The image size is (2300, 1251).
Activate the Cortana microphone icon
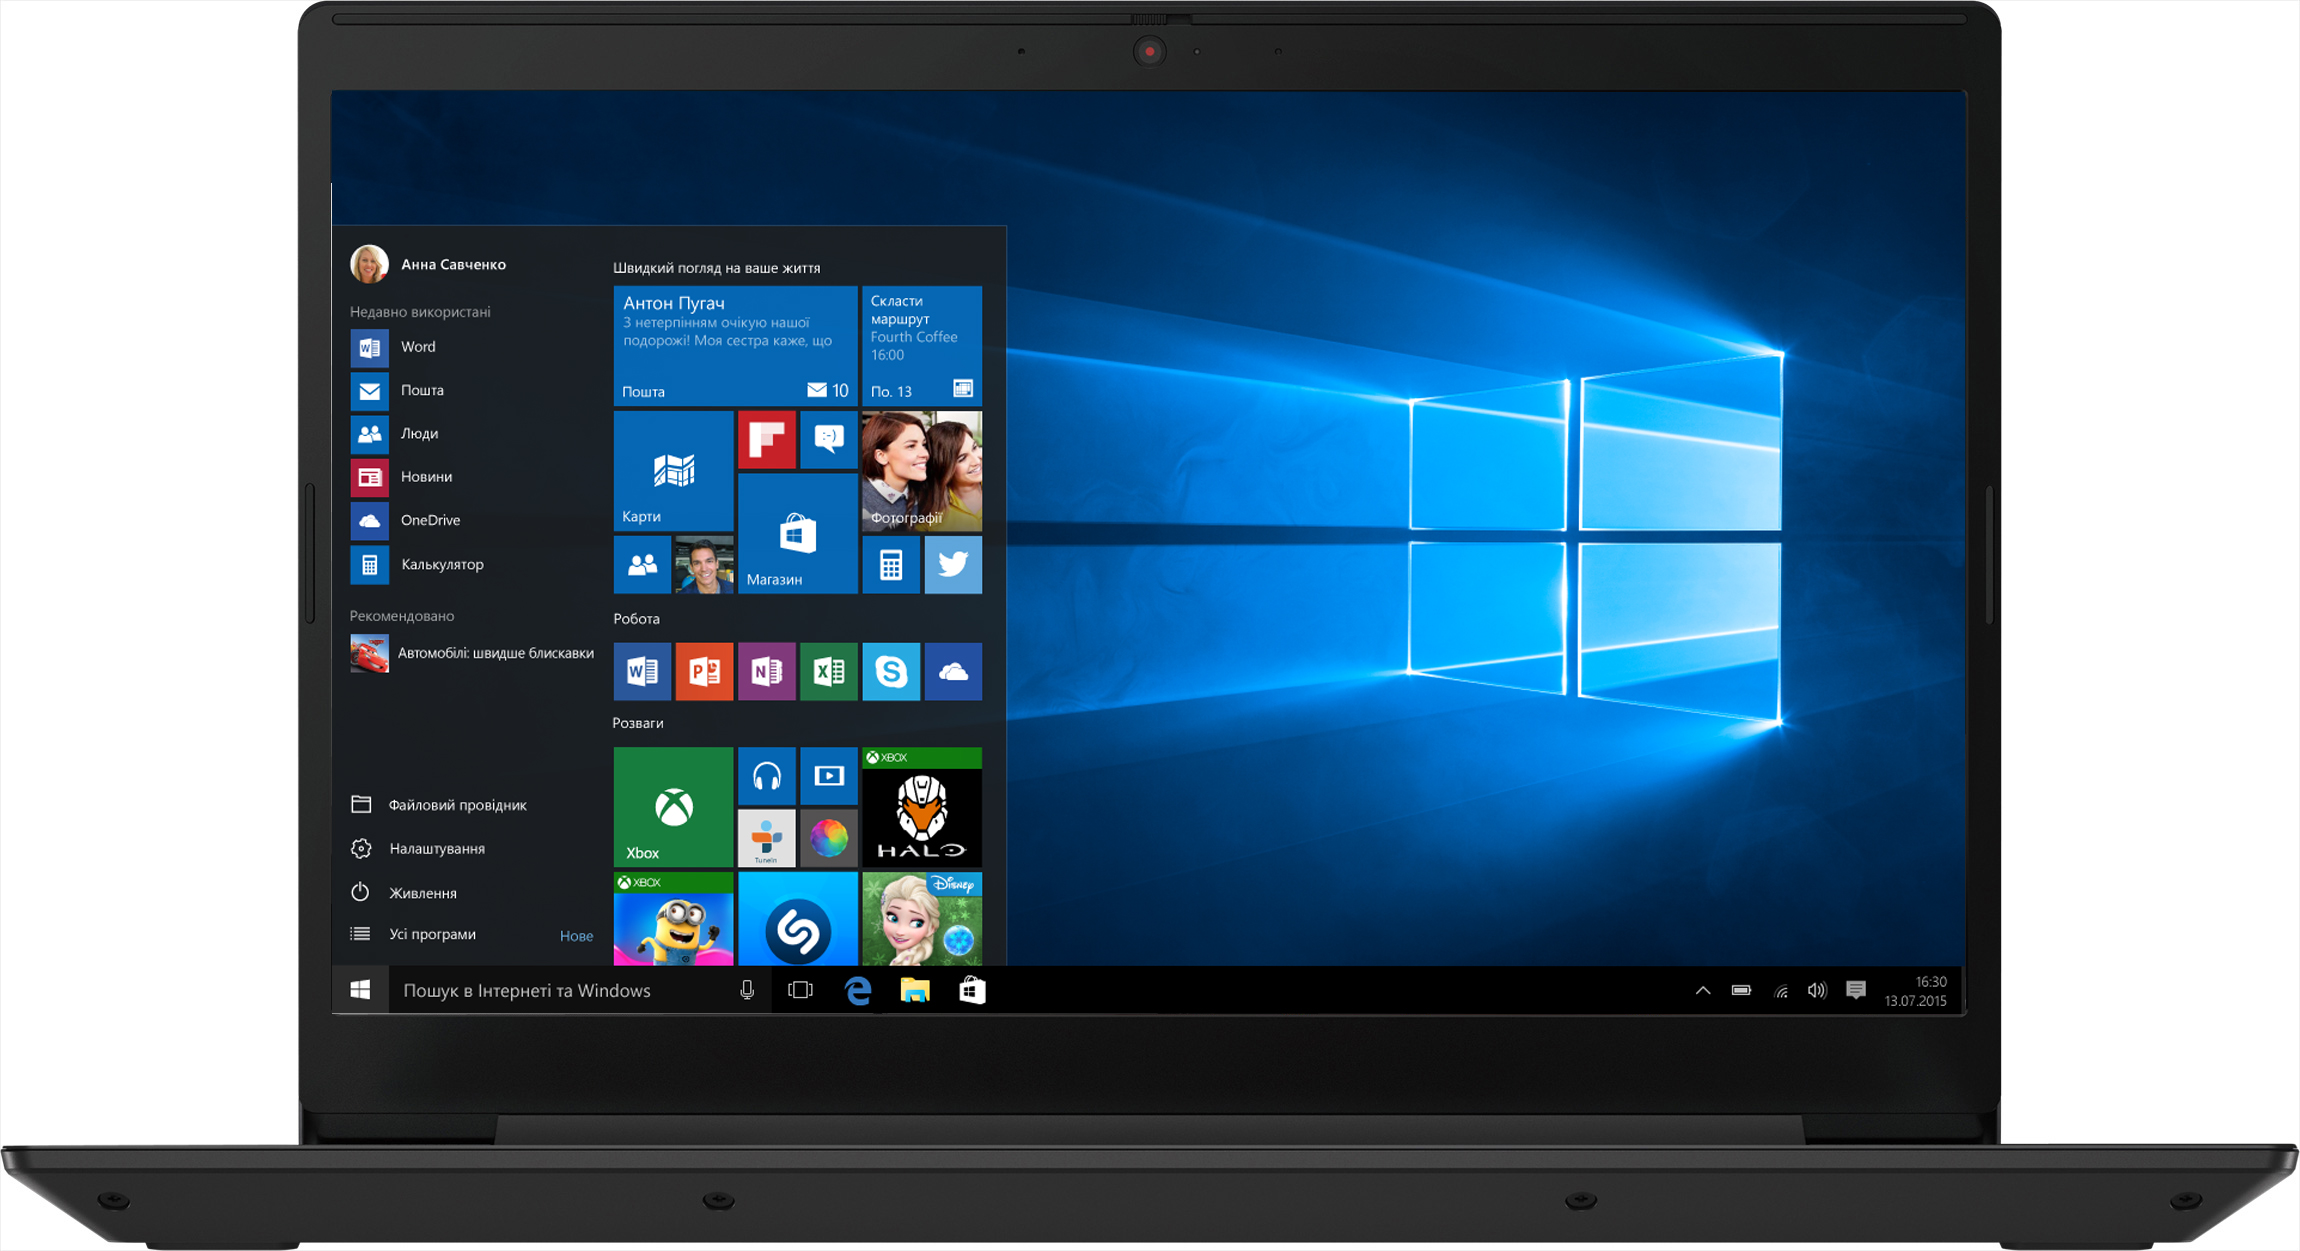pos(747,990)
